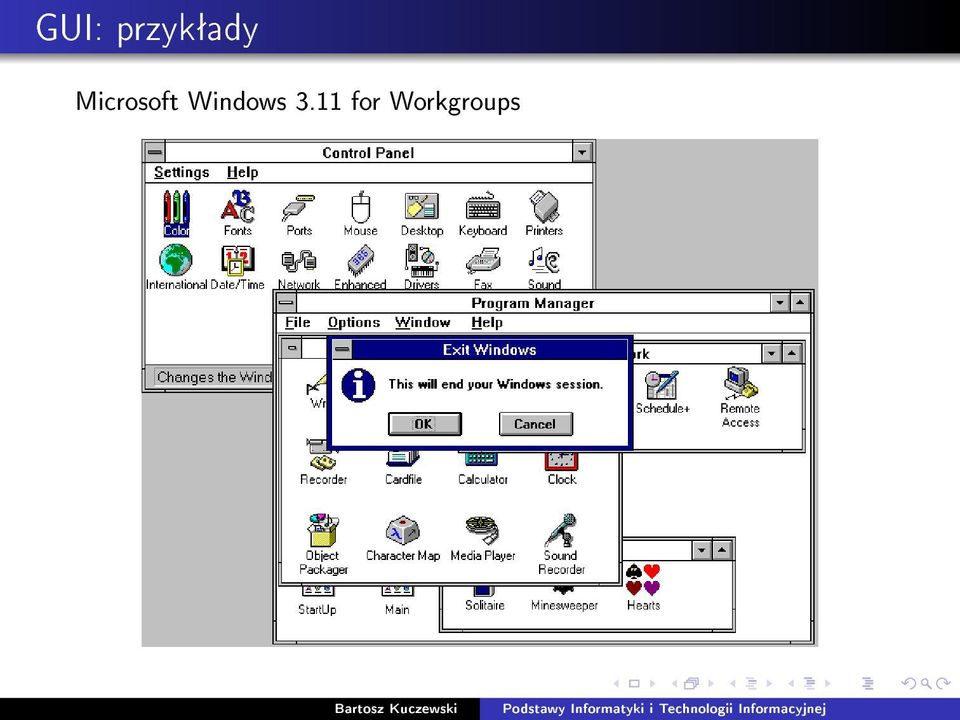Open the Accessories group control menu box
The height and width of the screenshot is (720, 960).
click(292, 348)
